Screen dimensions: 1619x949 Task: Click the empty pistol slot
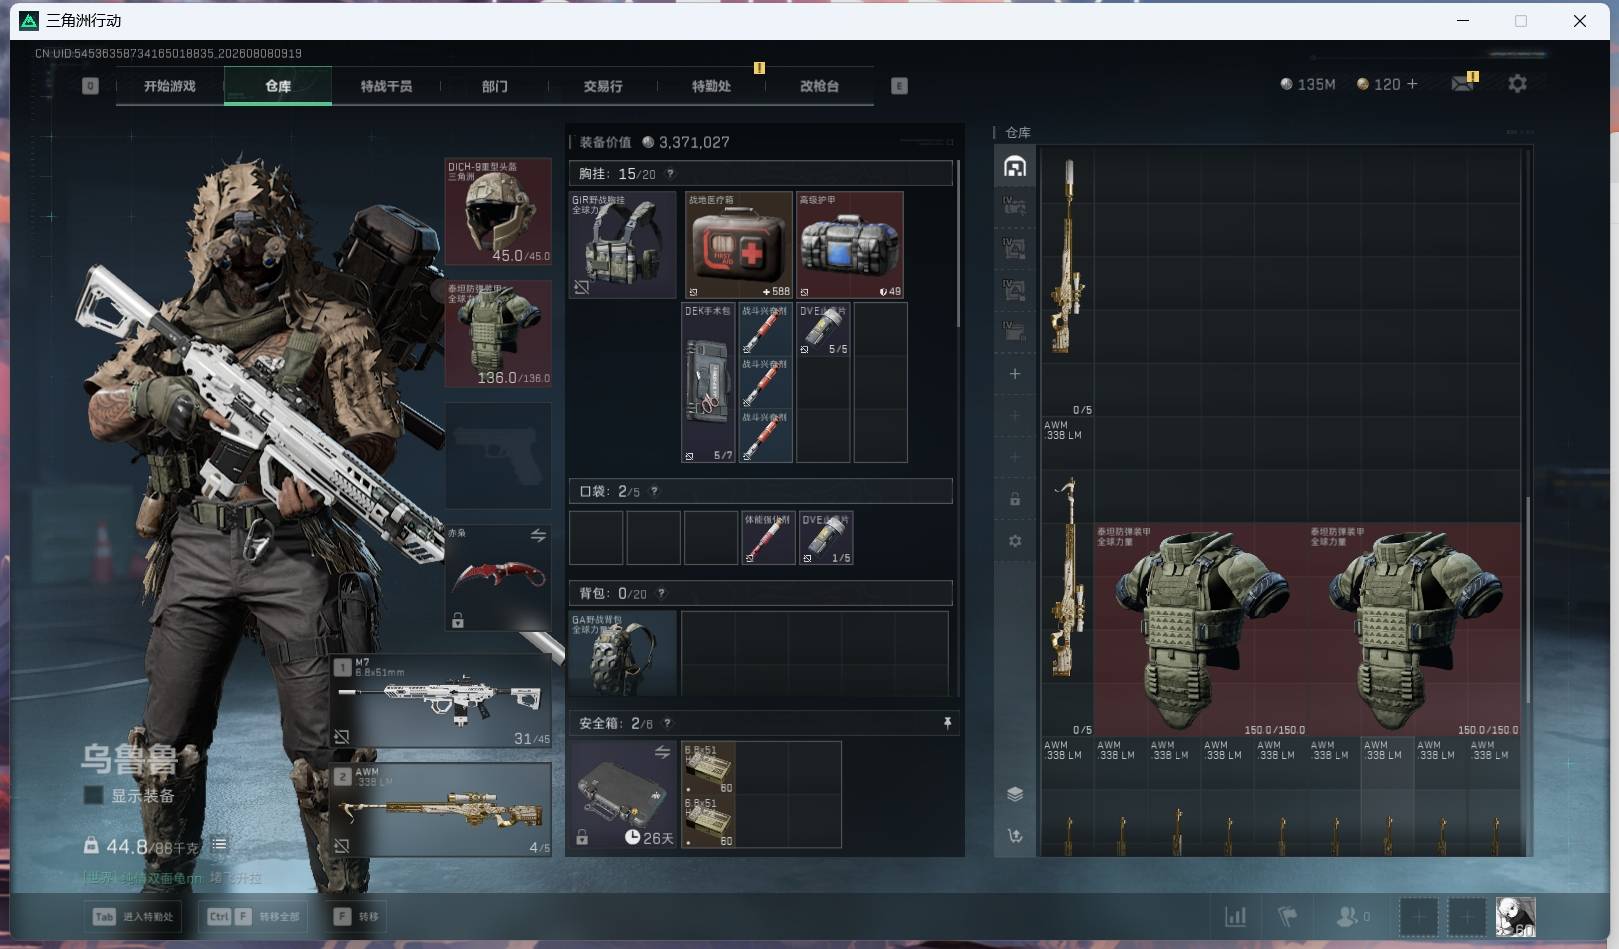tap(498, 456)
